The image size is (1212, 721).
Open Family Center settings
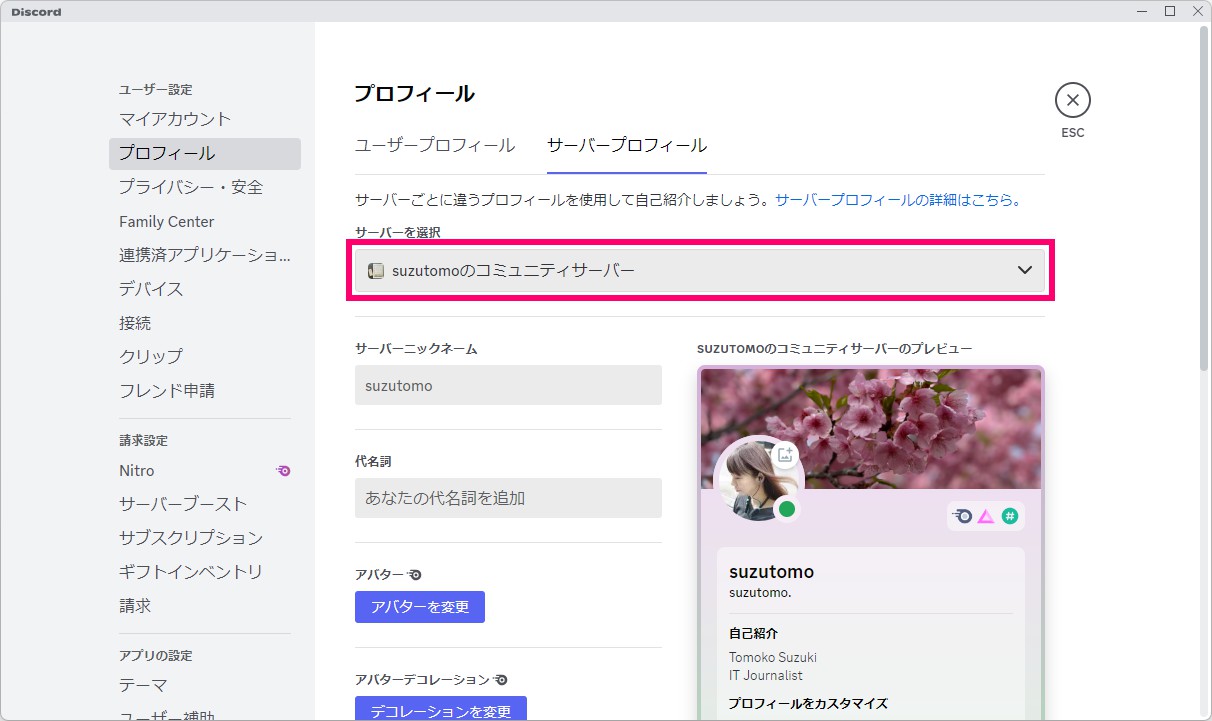205,221
